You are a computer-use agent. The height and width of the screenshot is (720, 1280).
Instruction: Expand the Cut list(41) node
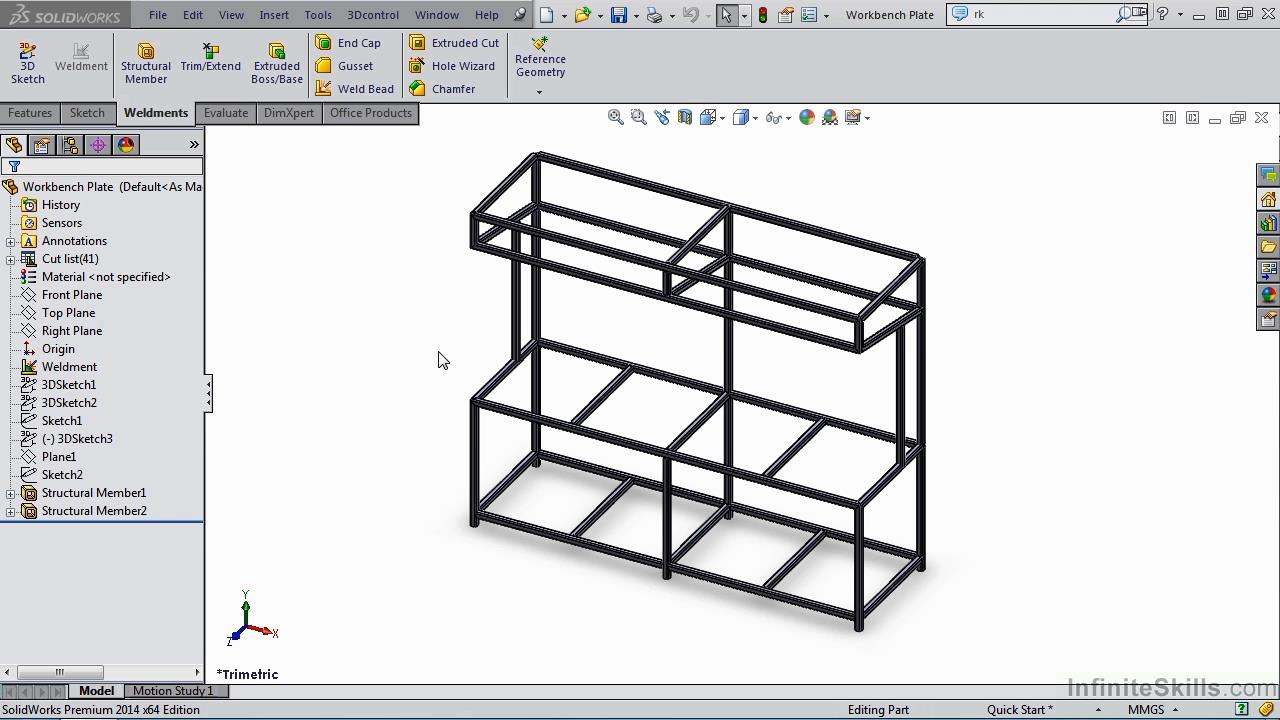10,259
